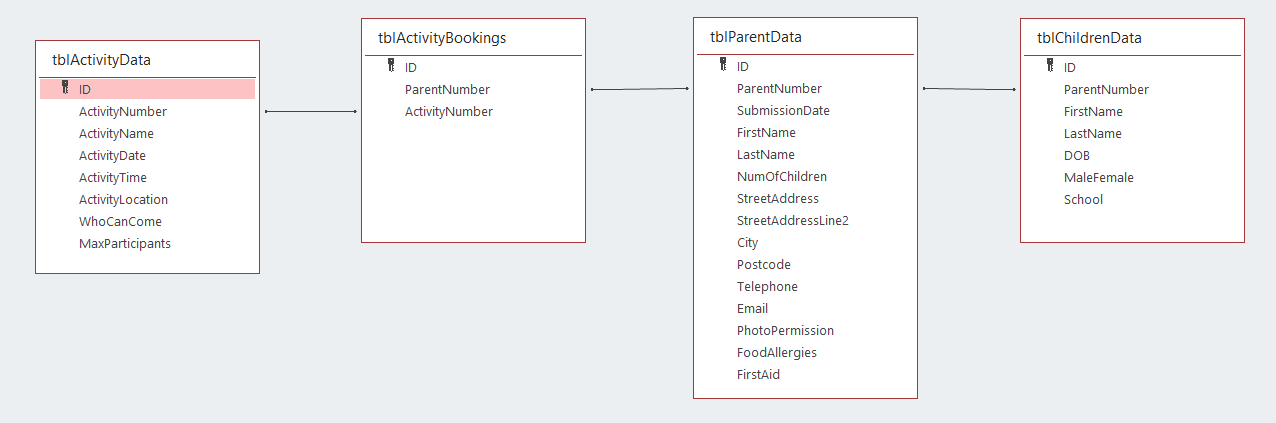
Task: Click the primary key icon in tblActivityBookings
Action: coord(391,66)
